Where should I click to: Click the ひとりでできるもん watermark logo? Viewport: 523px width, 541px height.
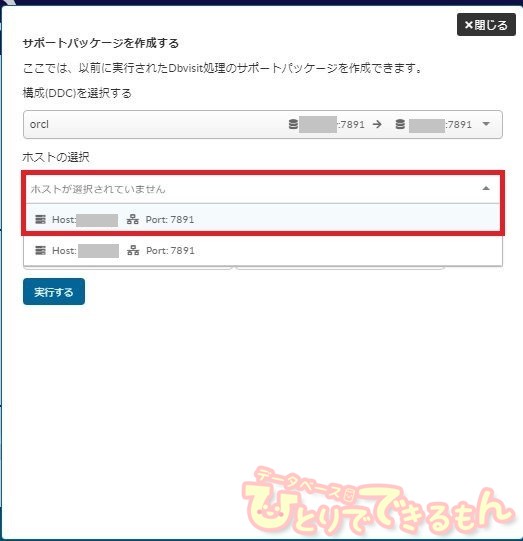(x=378, y=502)
